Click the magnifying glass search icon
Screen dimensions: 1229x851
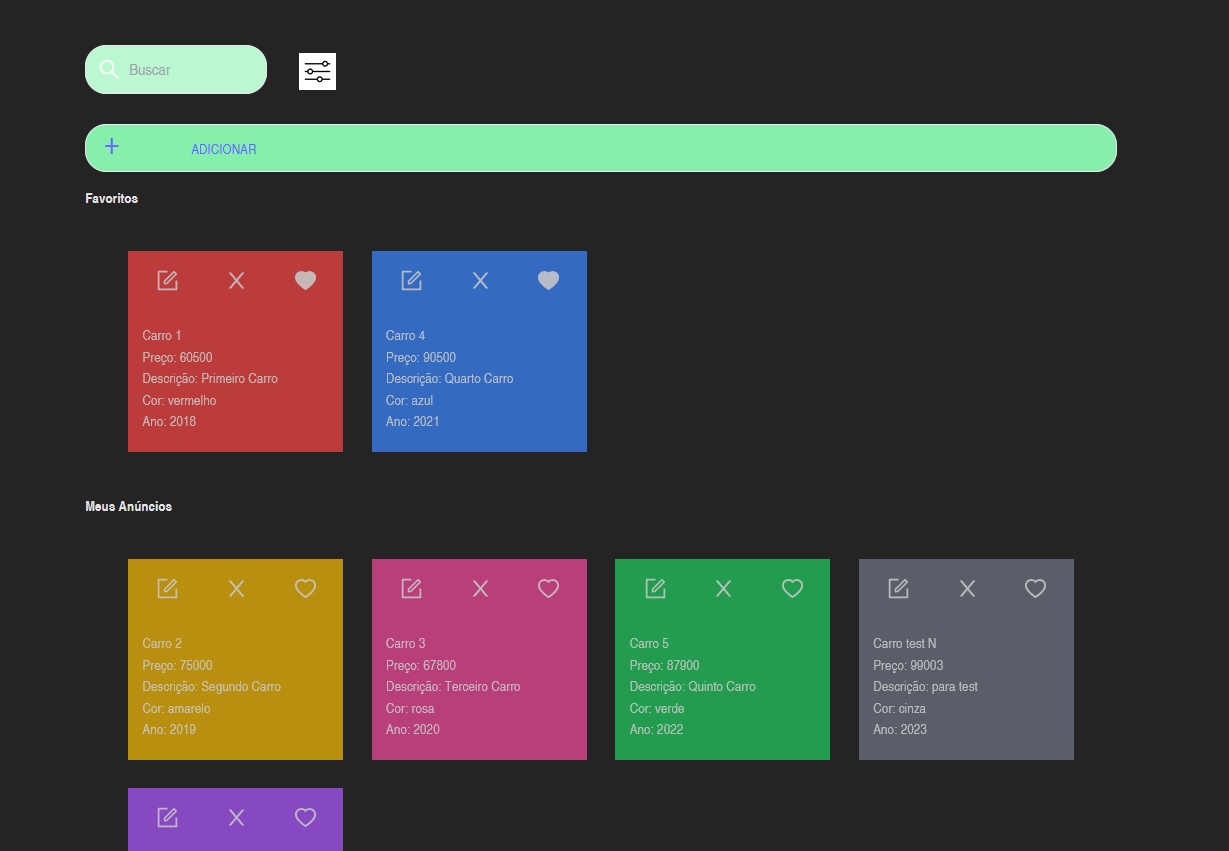coord(109,69)
